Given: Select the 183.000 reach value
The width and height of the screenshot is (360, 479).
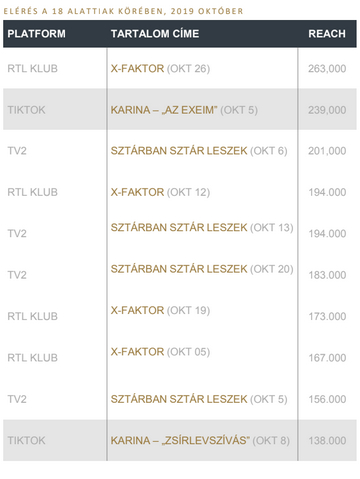Looking at the screenshot, I should click(x=327, y=275).
